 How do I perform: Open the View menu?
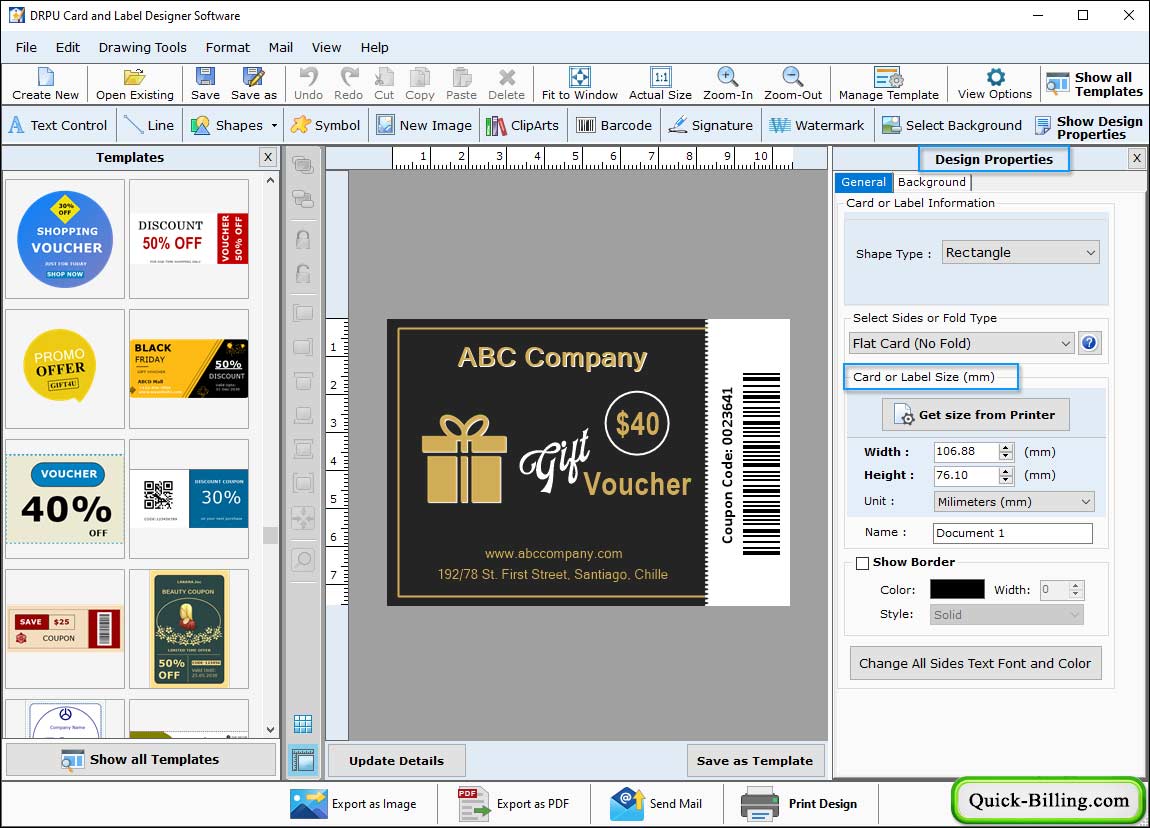pos(326,47)
